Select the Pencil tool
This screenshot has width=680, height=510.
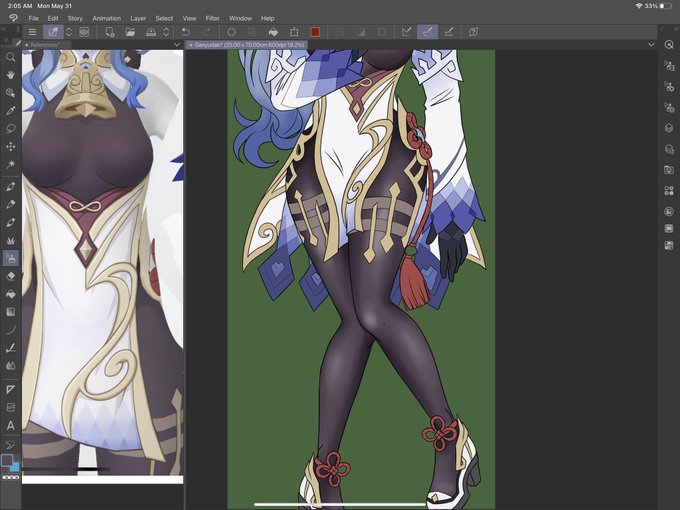pyautogui.click(x=10, y=204)
